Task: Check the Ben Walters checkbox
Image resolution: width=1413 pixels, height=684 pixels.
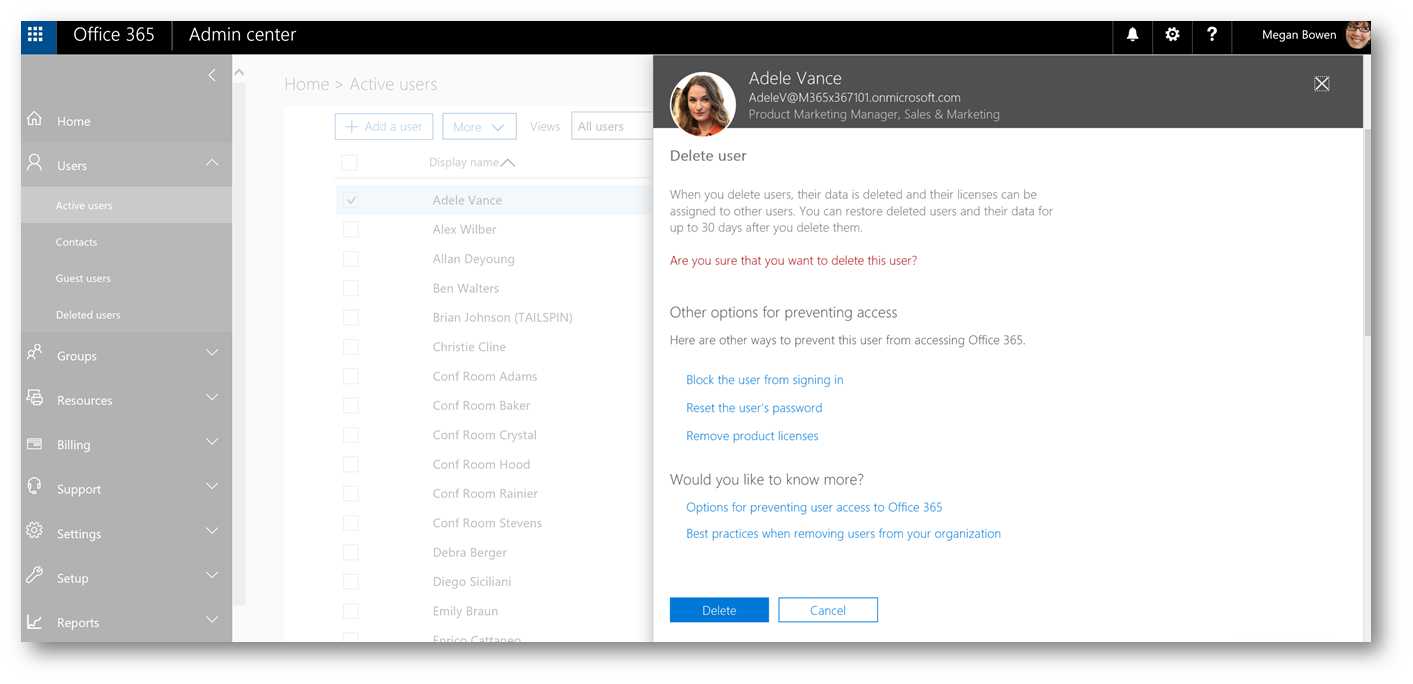Action: point(350,288)
